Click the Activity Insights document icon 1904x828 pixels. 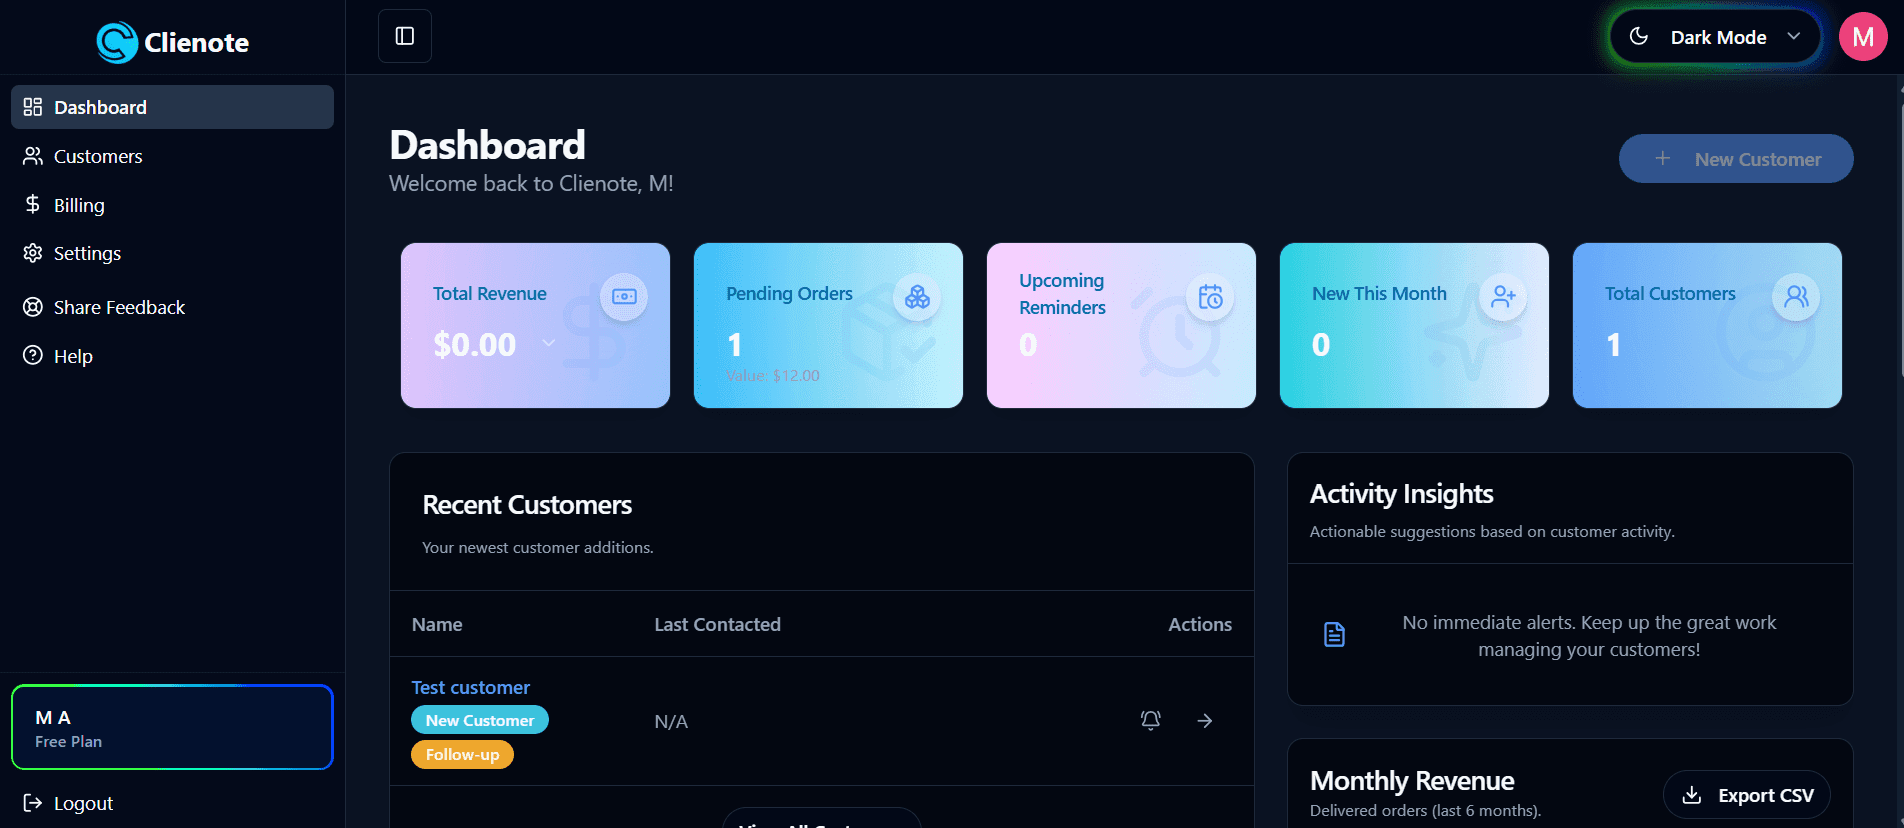pos(1334,634)
